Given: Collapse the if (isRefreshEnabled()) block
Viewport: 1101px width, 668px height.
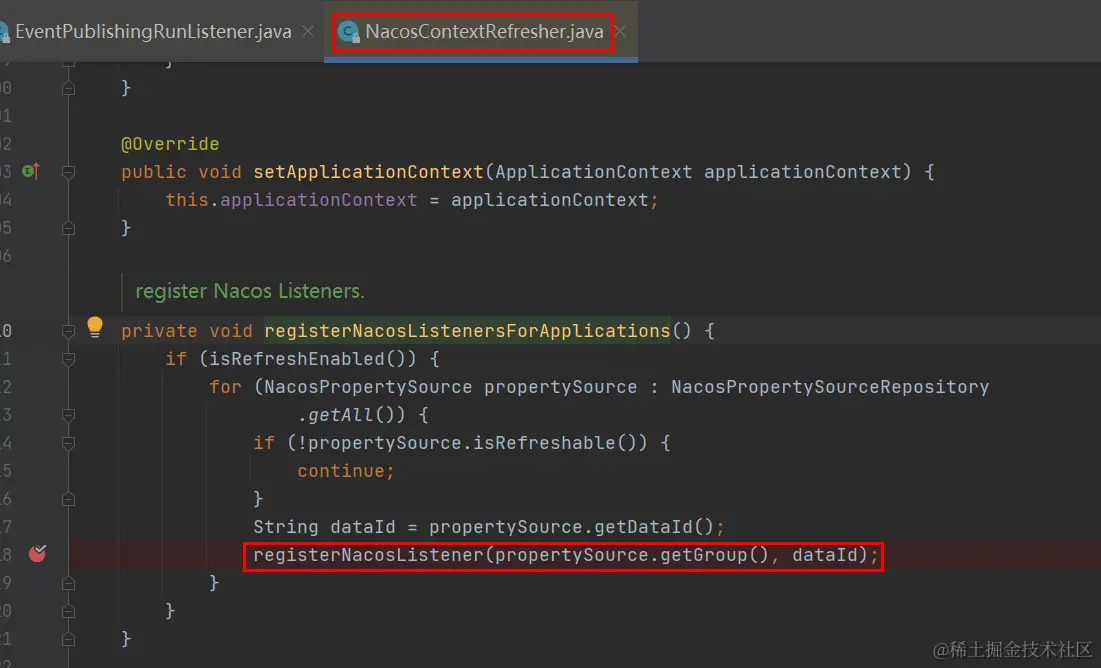Looking at the screenshot, I should [68, 359].
